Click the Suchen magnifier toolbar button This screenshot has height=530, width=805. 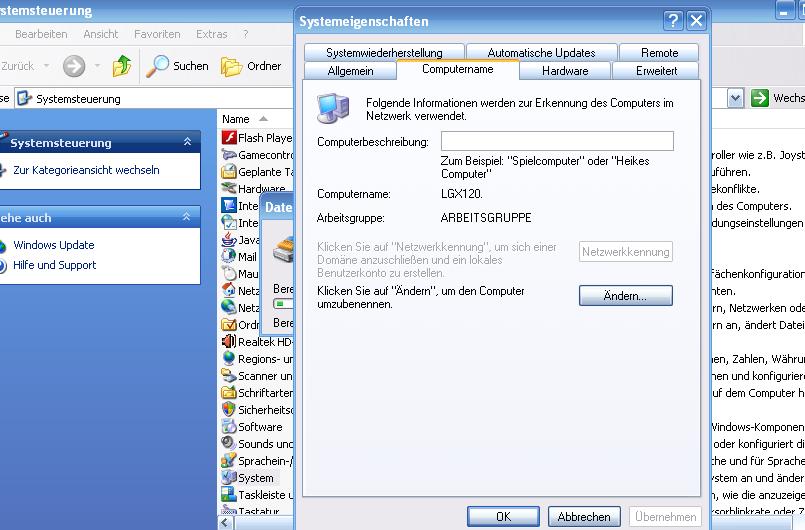click(177, 66)
